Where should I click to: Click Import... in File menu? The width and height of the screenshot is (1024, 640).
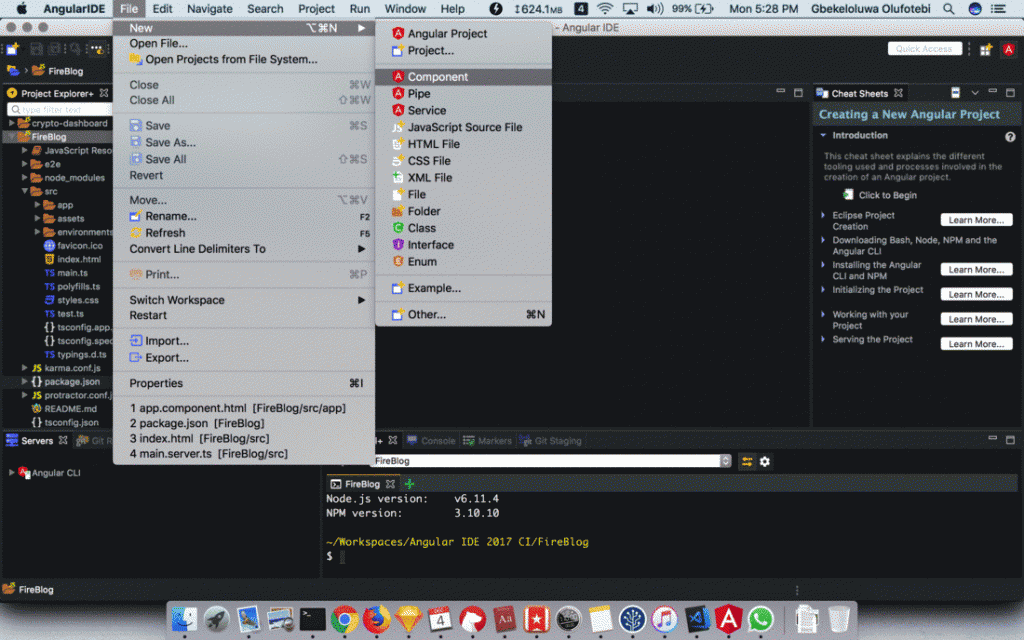[x=244, y=341]
